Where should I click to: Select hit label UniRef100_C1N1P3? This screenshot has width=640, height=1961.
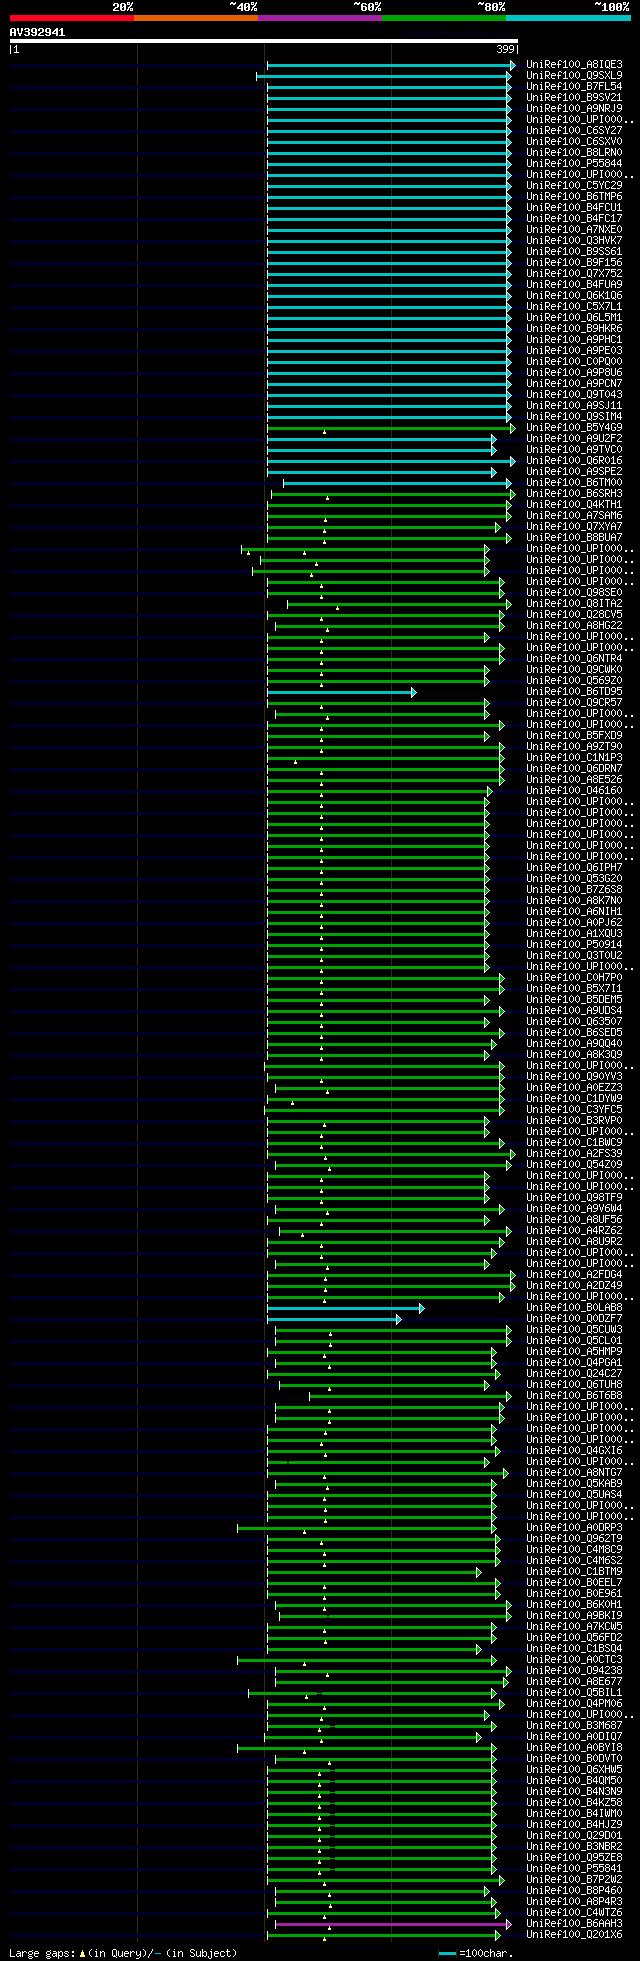coord(574,758)
